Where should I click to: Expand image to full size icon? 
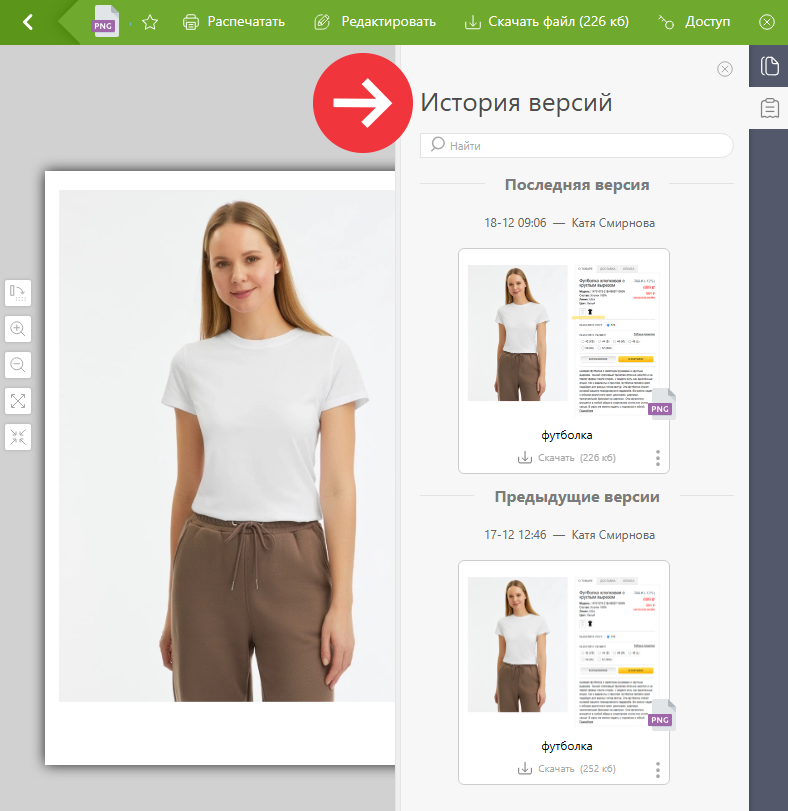(x=19, y=400)
